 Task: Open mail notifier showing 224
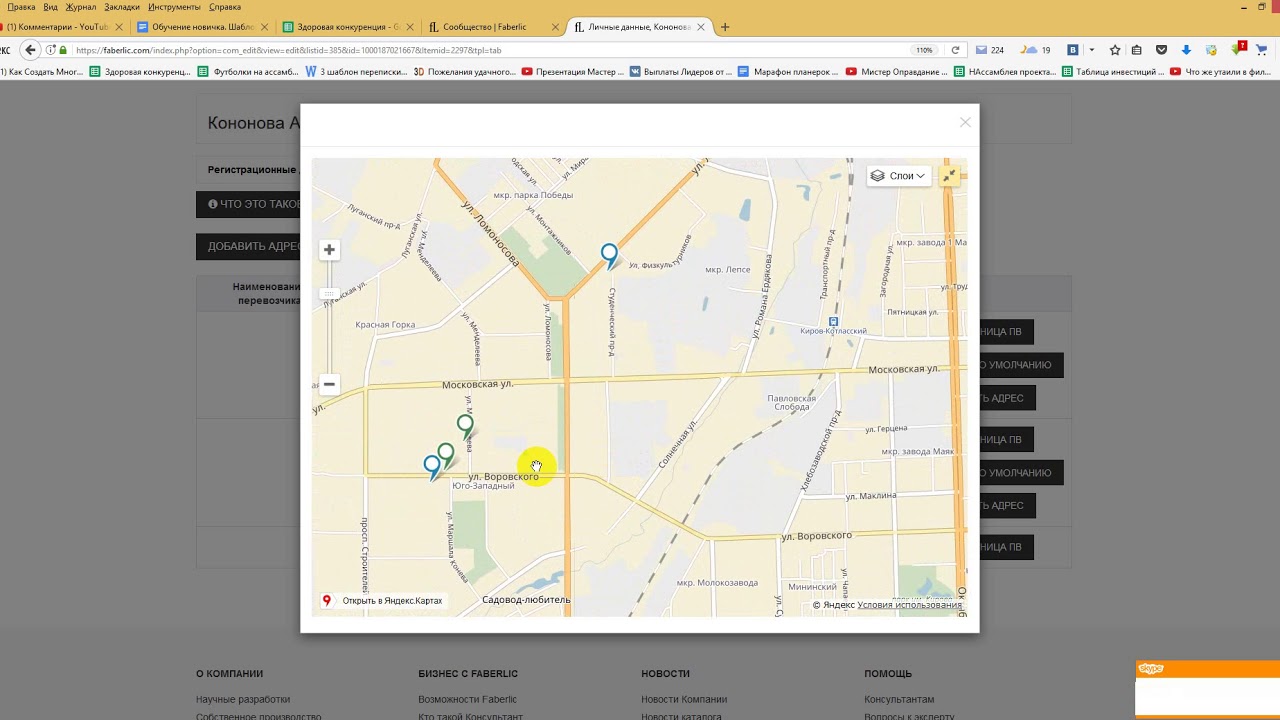point(990,50)
